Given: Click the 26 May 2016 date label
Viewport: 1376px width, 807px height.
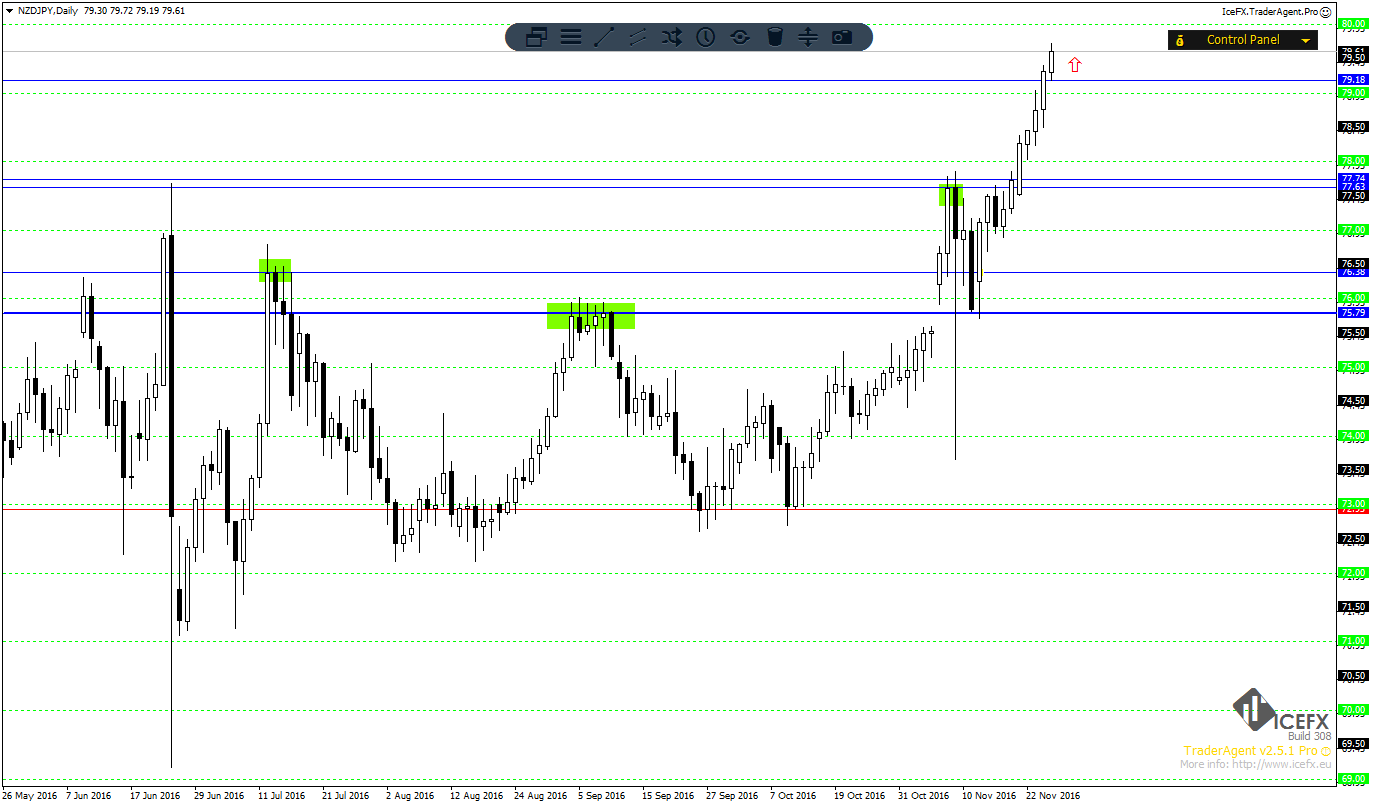Looking at the screenshot, I should tap(29, 796).
